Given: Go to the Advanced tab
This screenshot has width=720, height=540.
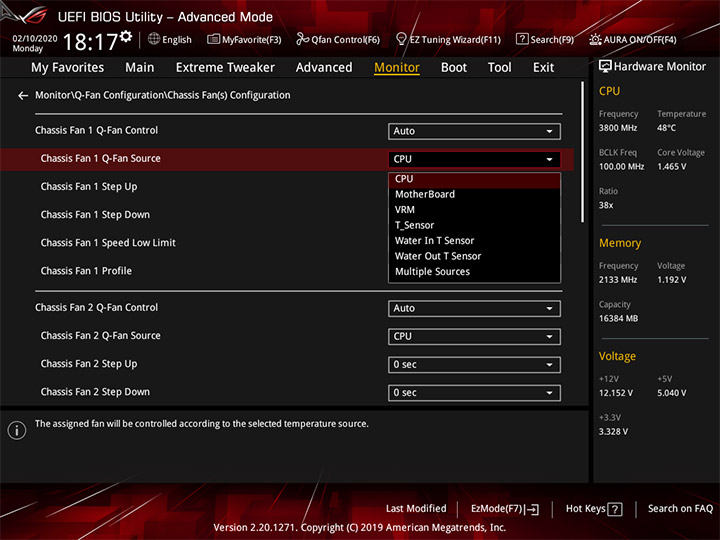Looking at the screenshot, I should point(324,68).
